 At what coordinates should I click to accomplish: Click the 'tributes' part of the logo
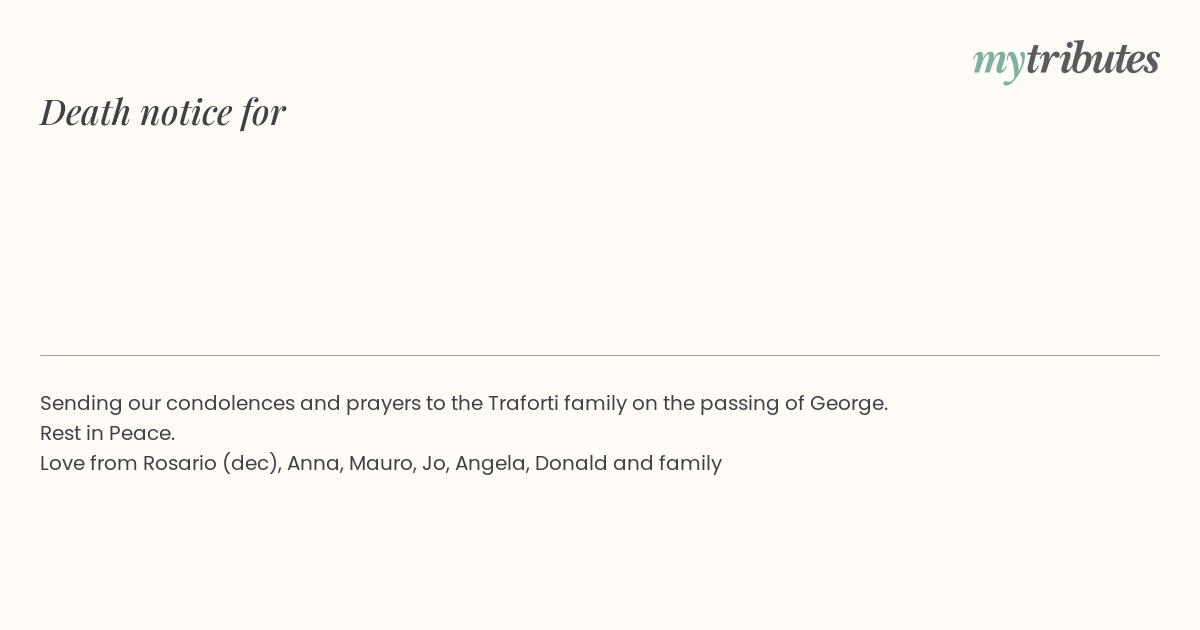click(x=1092, y=58)
